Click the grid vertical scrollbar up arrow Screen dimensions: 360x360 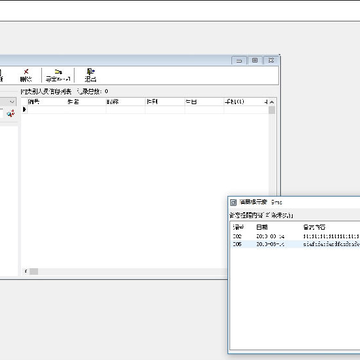point(272,102)
